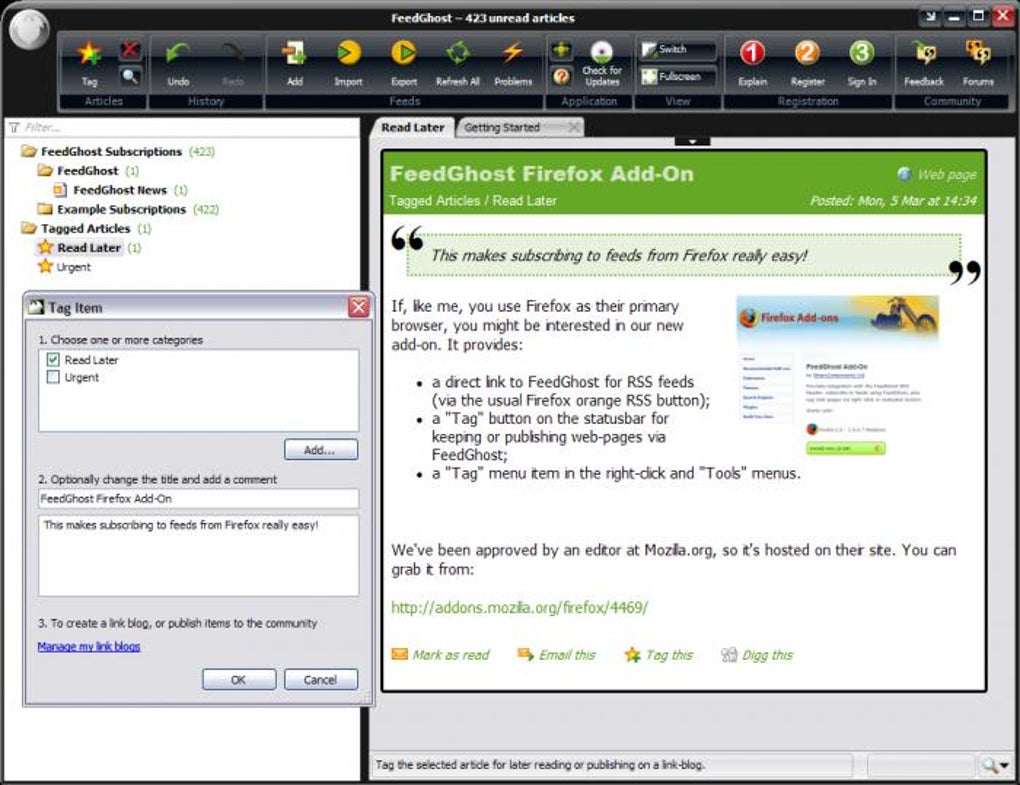
Task: Add a new feed
Action: [295, 54]
